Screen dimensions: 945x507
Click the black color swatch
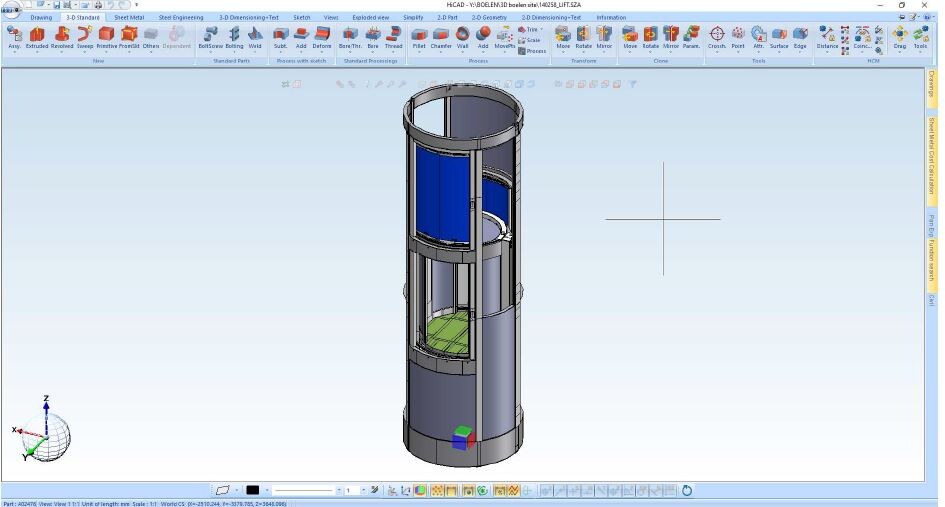point(253,490)
